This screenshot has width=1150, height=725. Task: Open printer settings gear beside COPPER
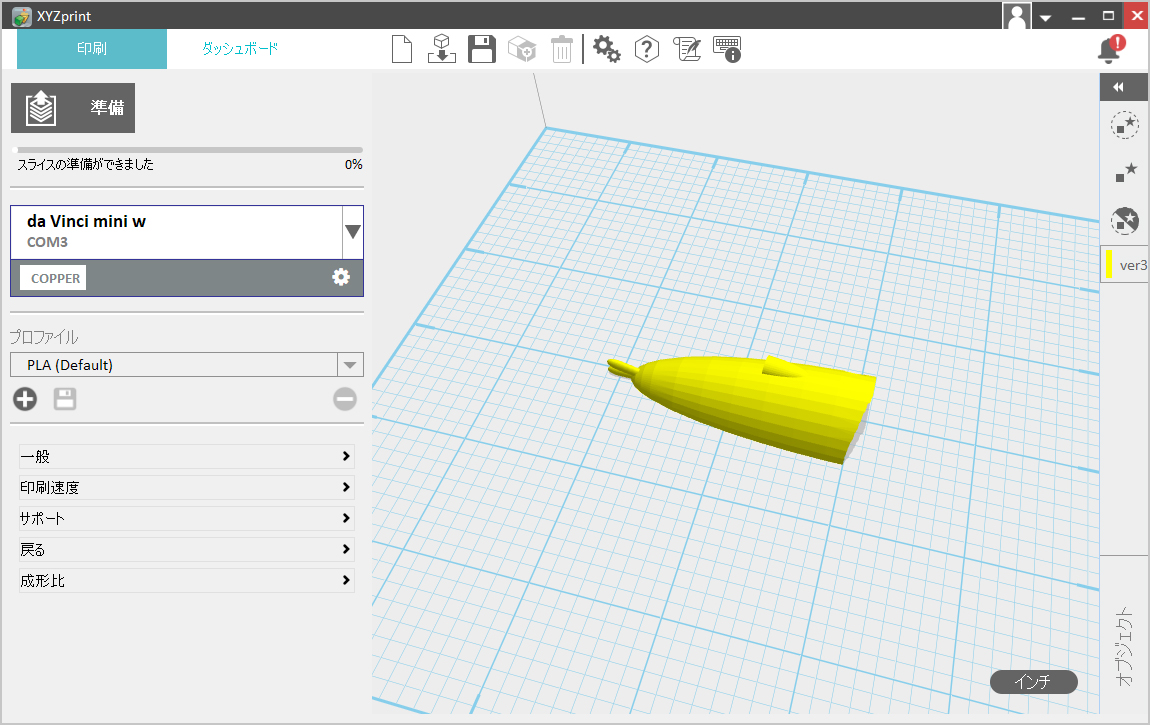coord(341,277)
